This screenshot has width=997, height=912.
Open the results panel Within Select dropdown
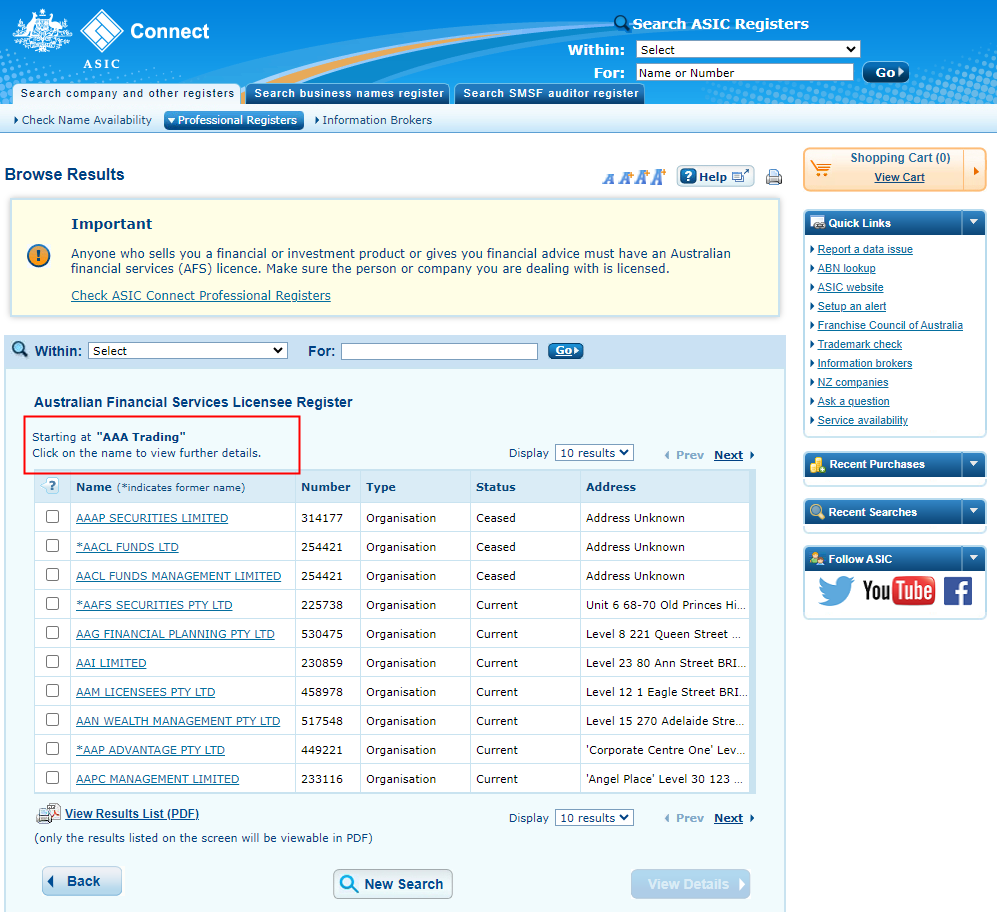(188, 350)
